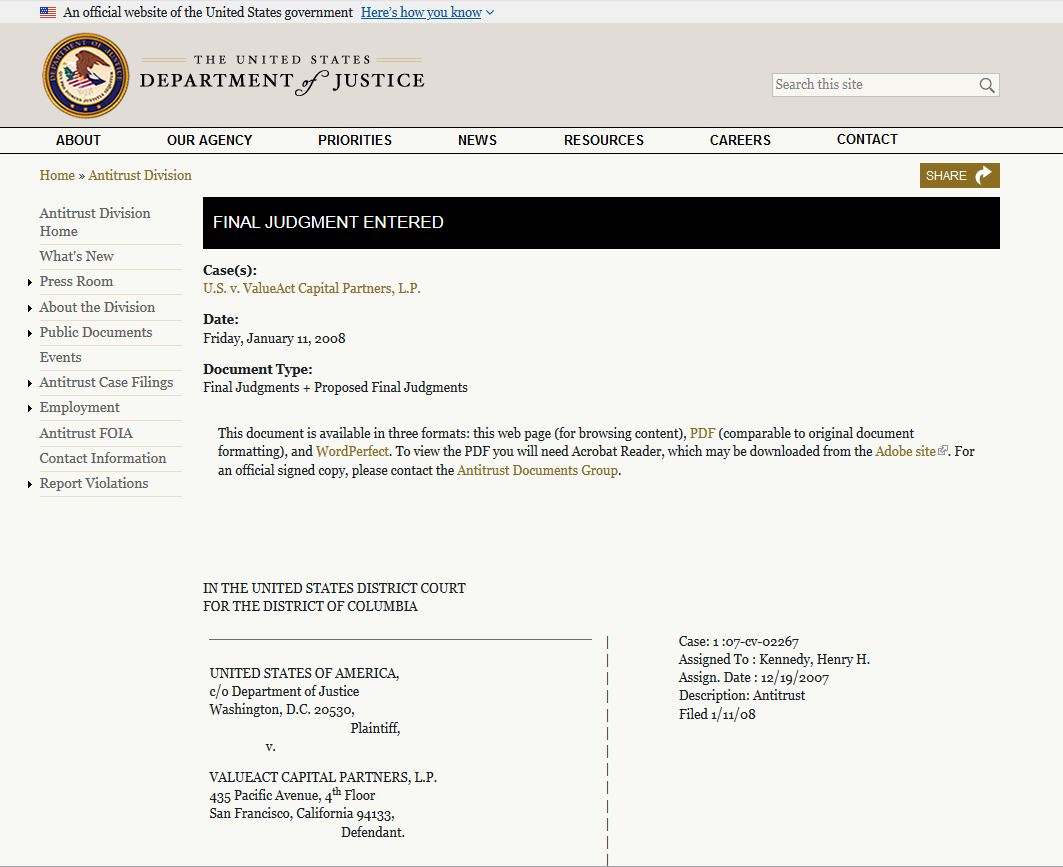Open the WordPerfect format link

coord(352,451)
